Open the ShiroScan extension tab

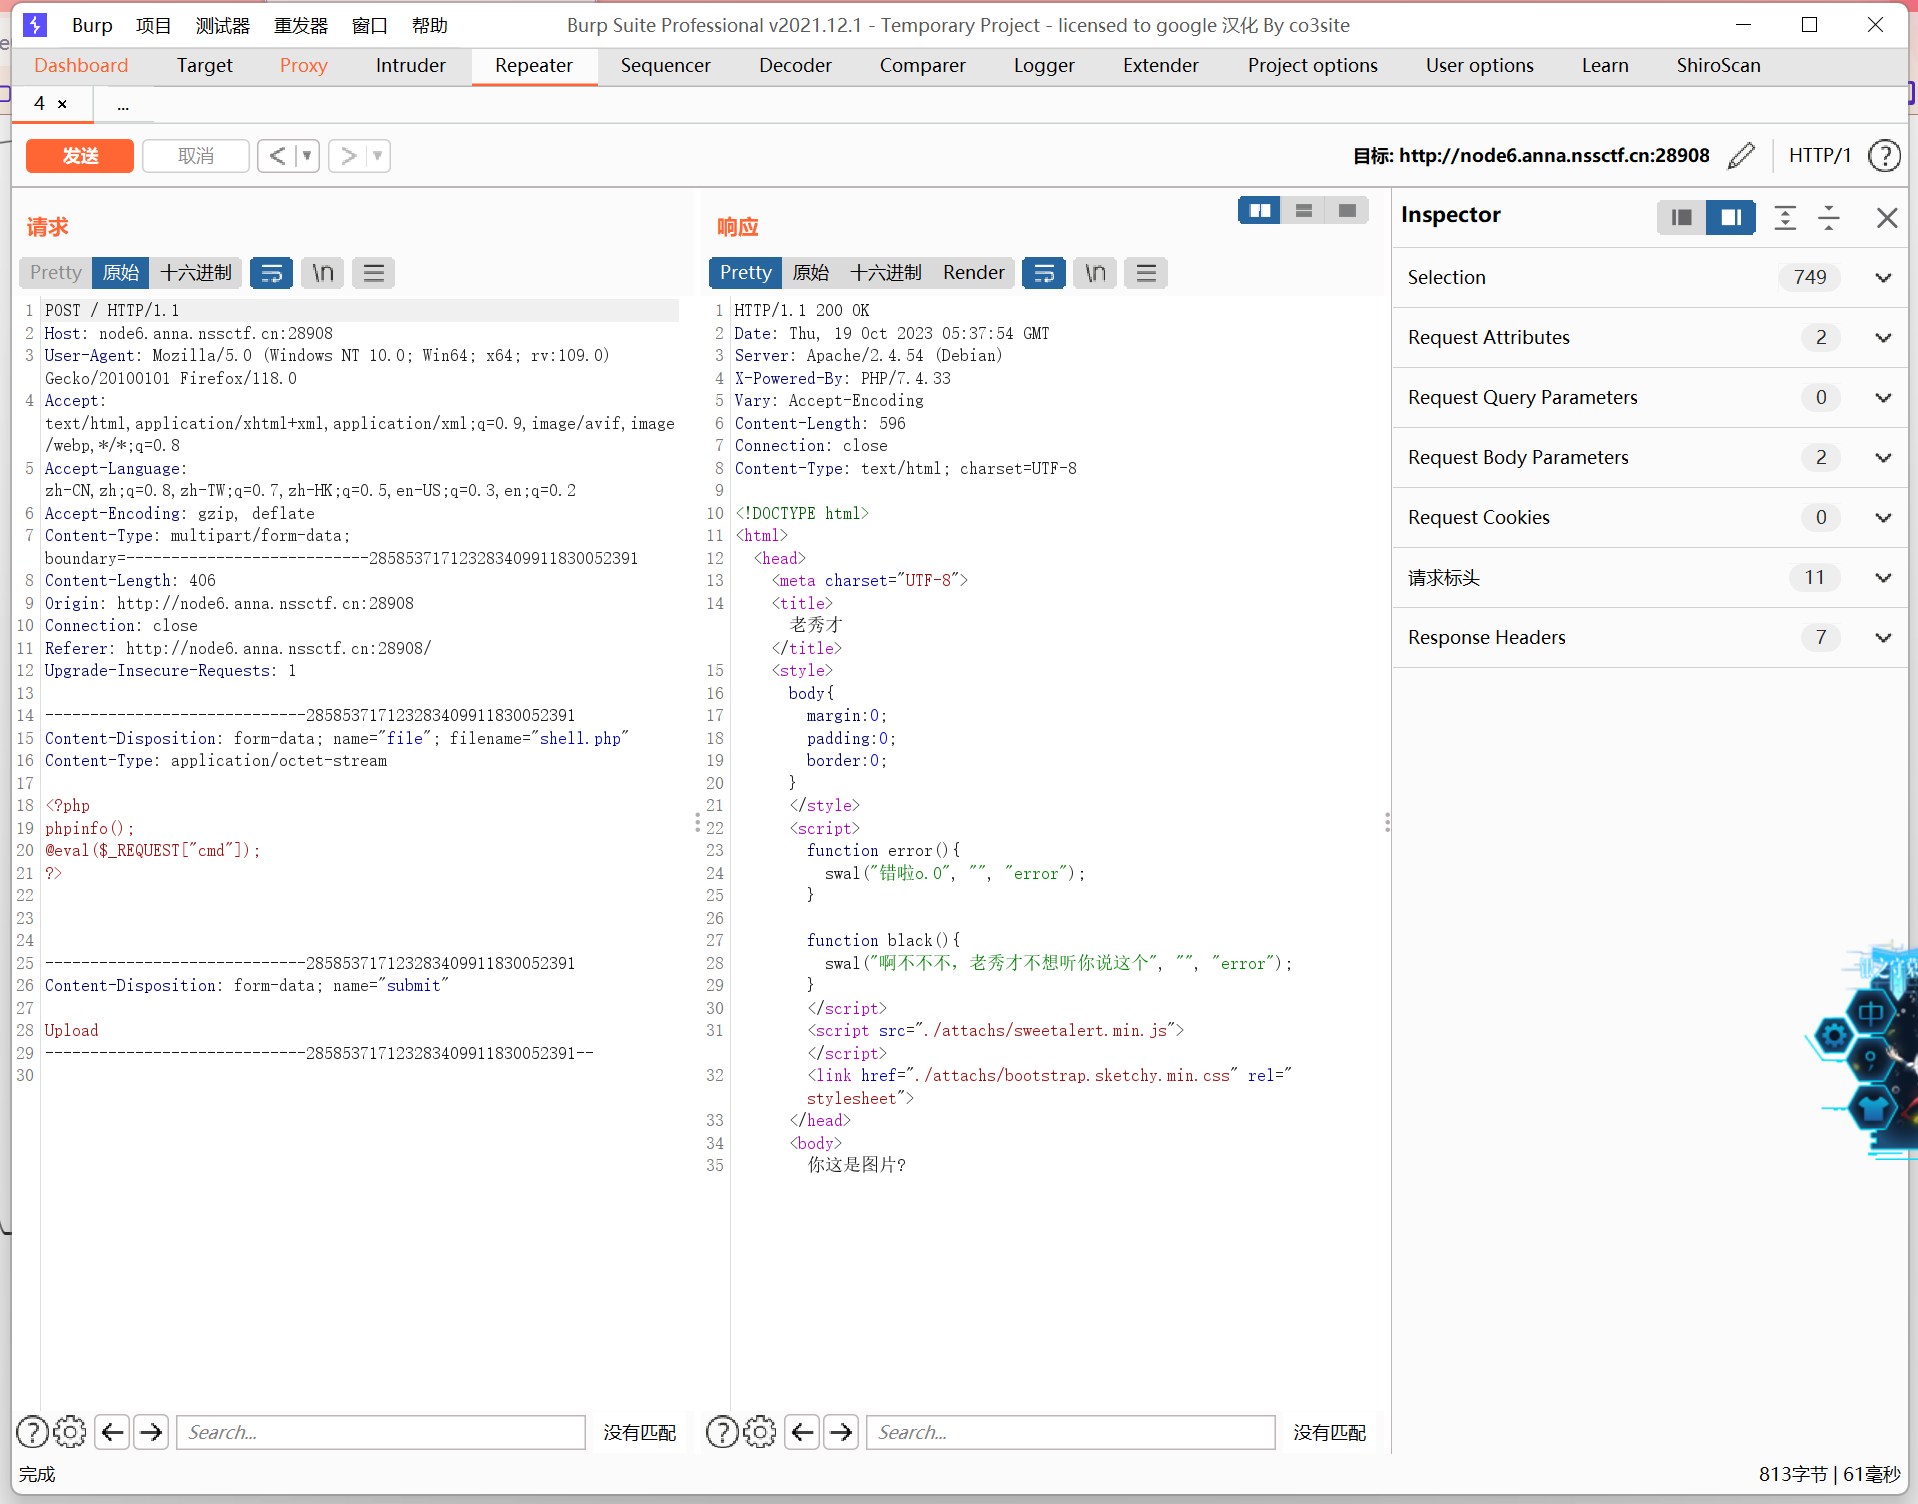click(x=1718, y=65)
